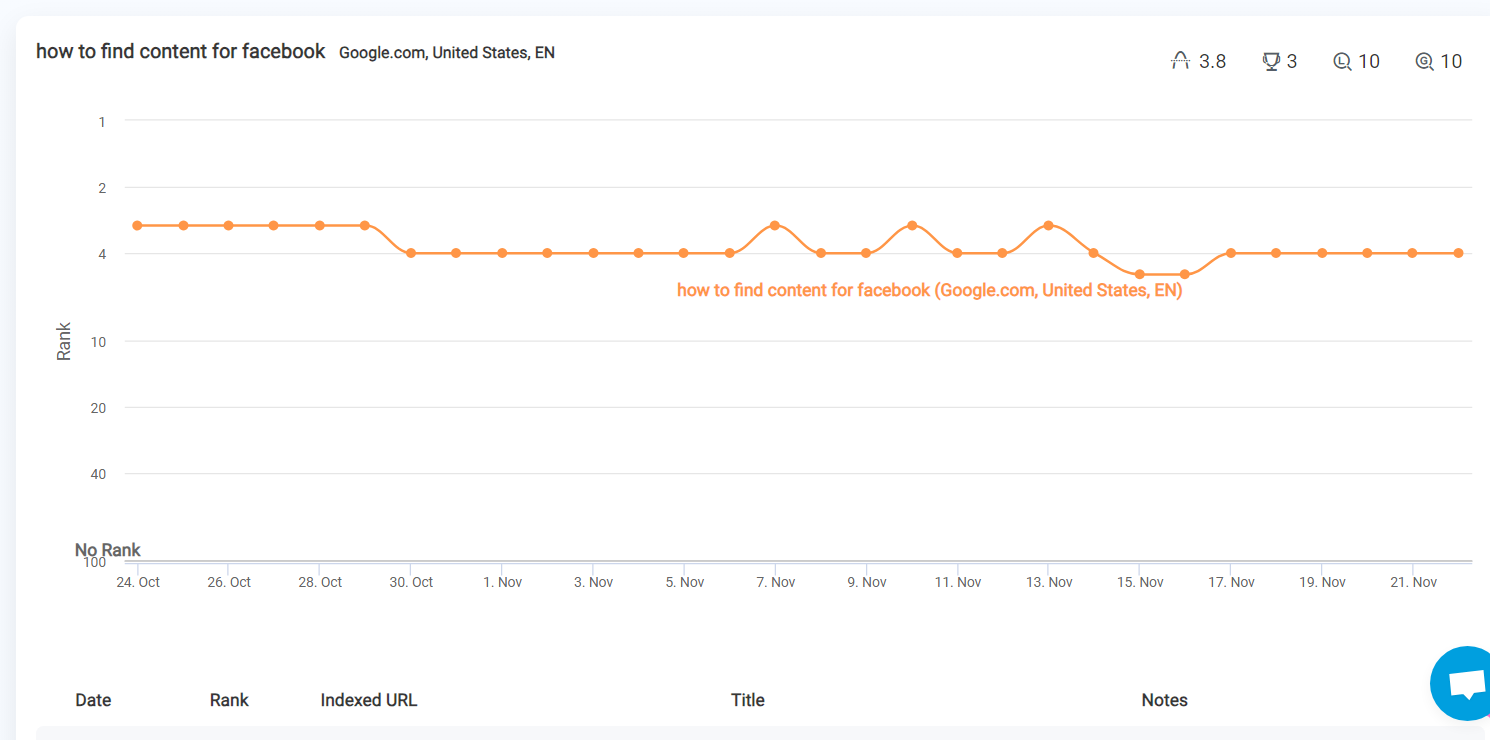Viewport: 1490px width, 740px height.
Task: Click the 'Google.com, United States, EN' label
Action: tap(447, 53)
